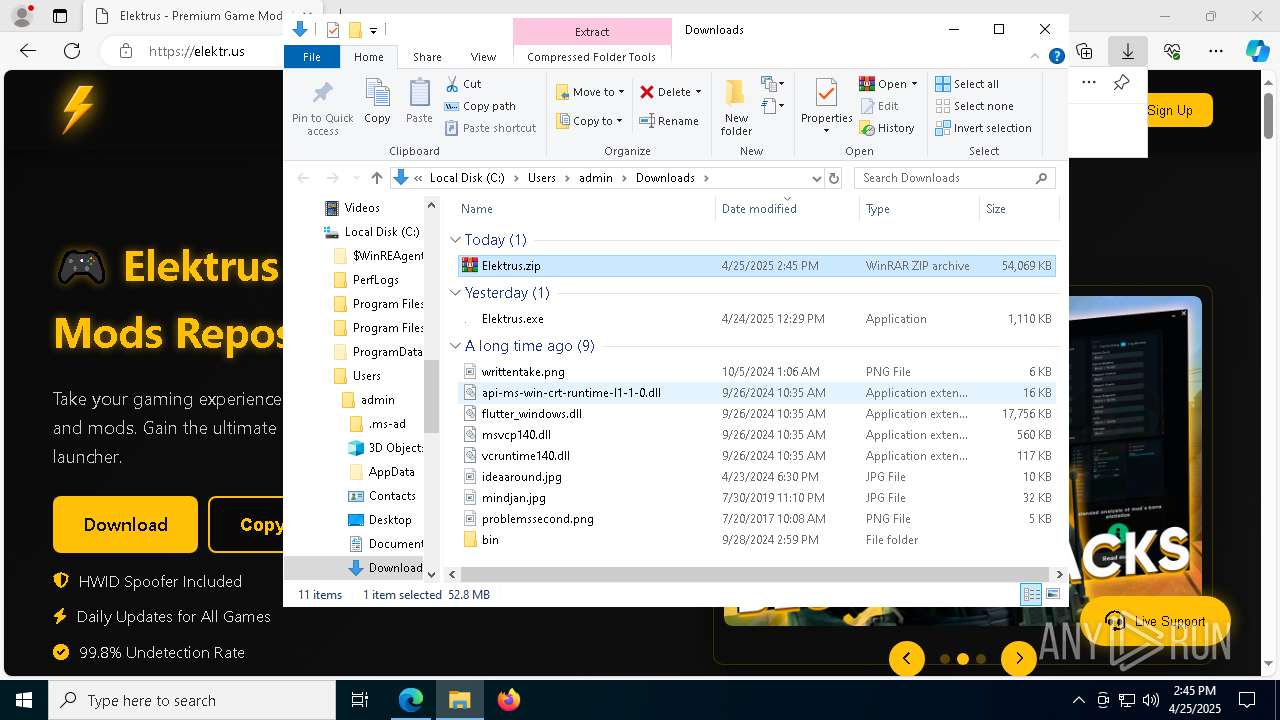Click the Download button on Elektrus page
1280x720 pixels.
tap(125, 524)
